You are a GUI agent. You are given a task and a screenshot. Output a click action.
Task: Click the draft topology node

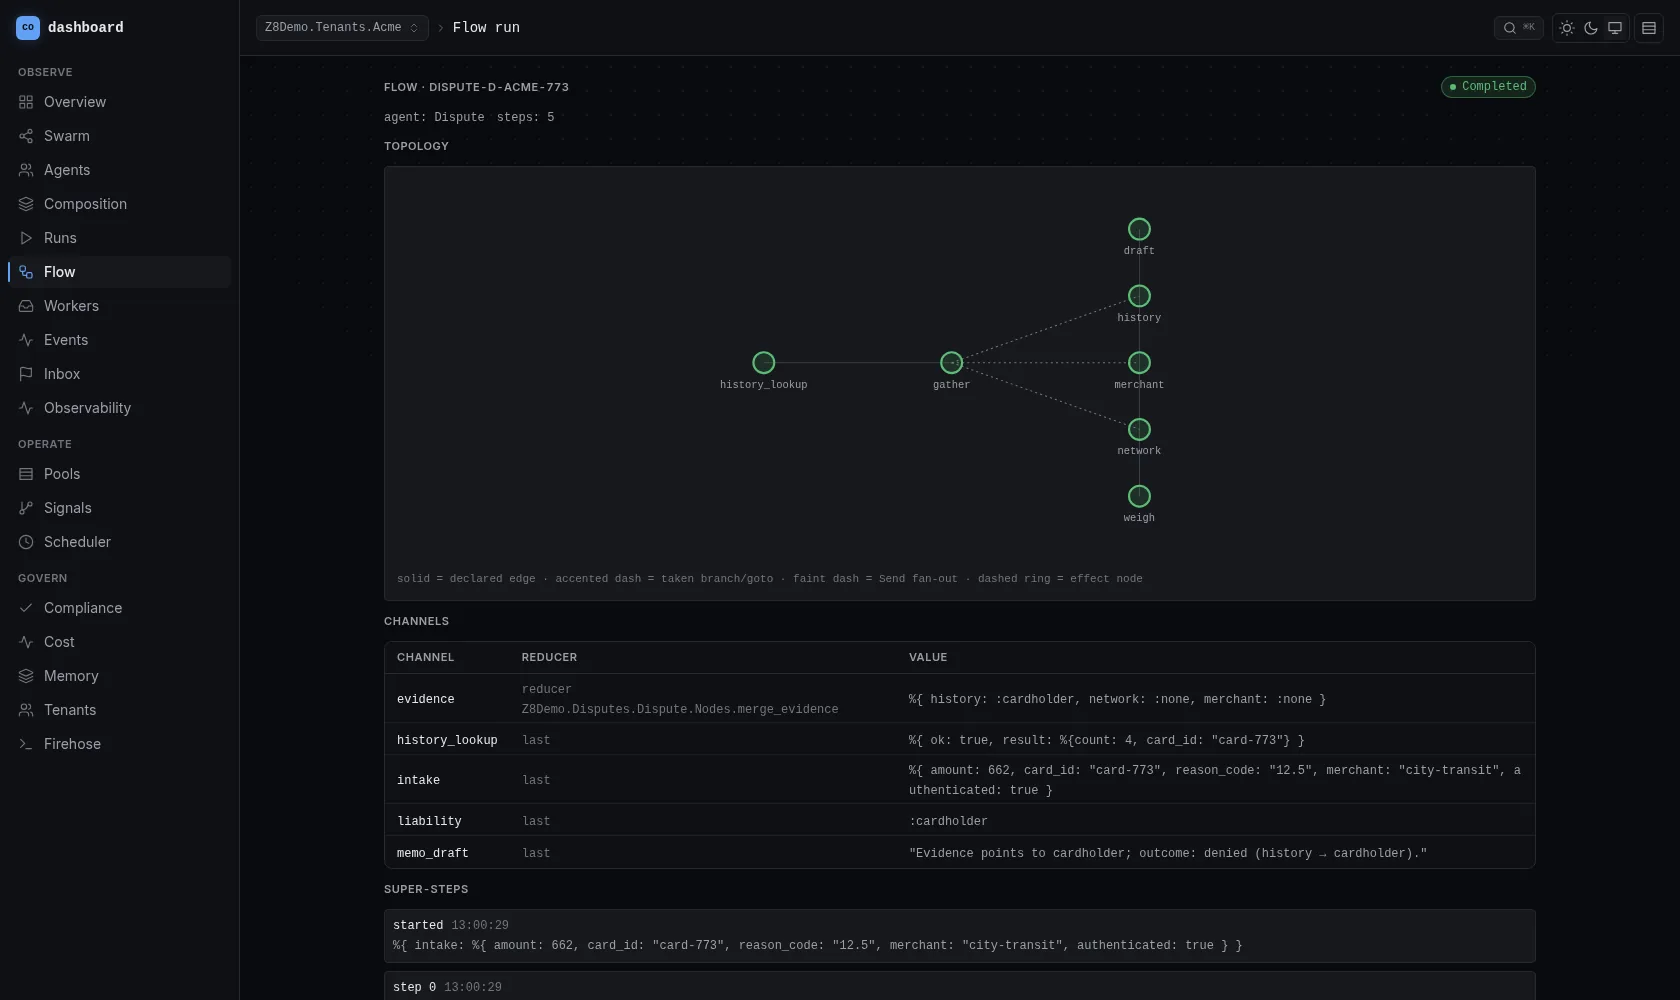pos(1139,229)
